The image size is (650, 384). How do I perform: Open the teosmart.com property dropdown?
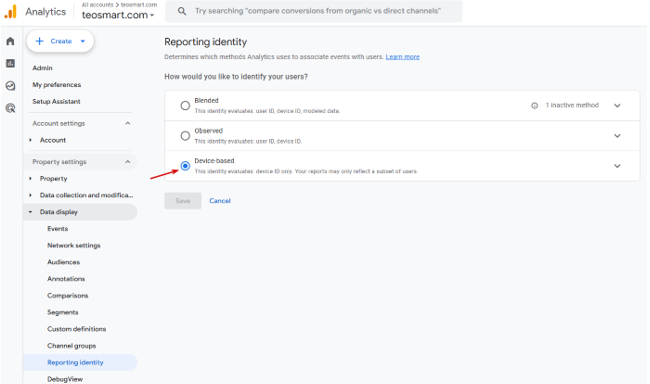[118, 15]
